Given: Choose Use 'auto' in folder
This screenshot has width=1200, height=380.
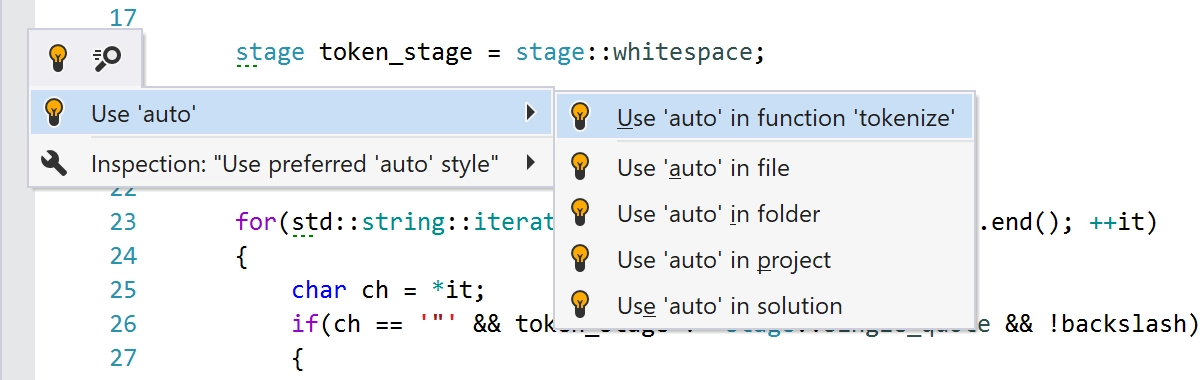Looking at the screenshot, I should click(x=765, y=213).
